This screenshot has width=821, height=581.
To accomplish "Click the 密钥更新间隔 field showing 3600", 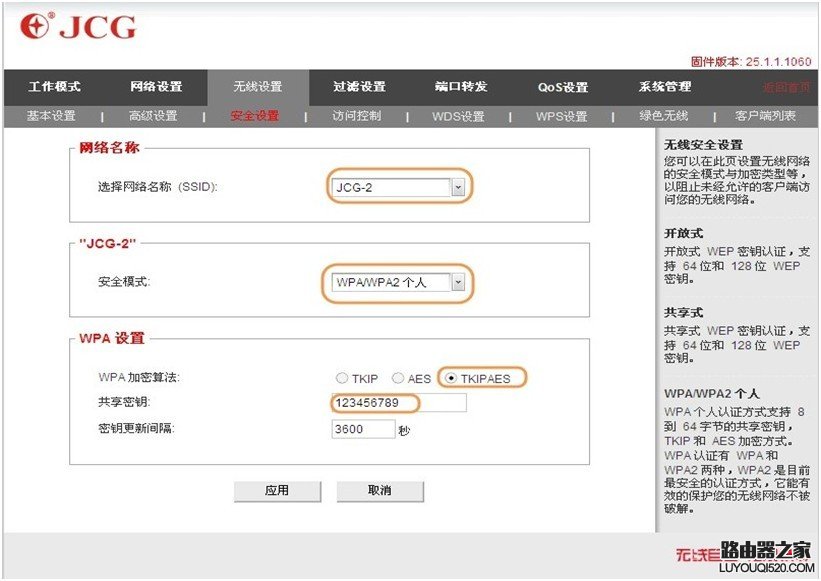I will pos(363,429).
